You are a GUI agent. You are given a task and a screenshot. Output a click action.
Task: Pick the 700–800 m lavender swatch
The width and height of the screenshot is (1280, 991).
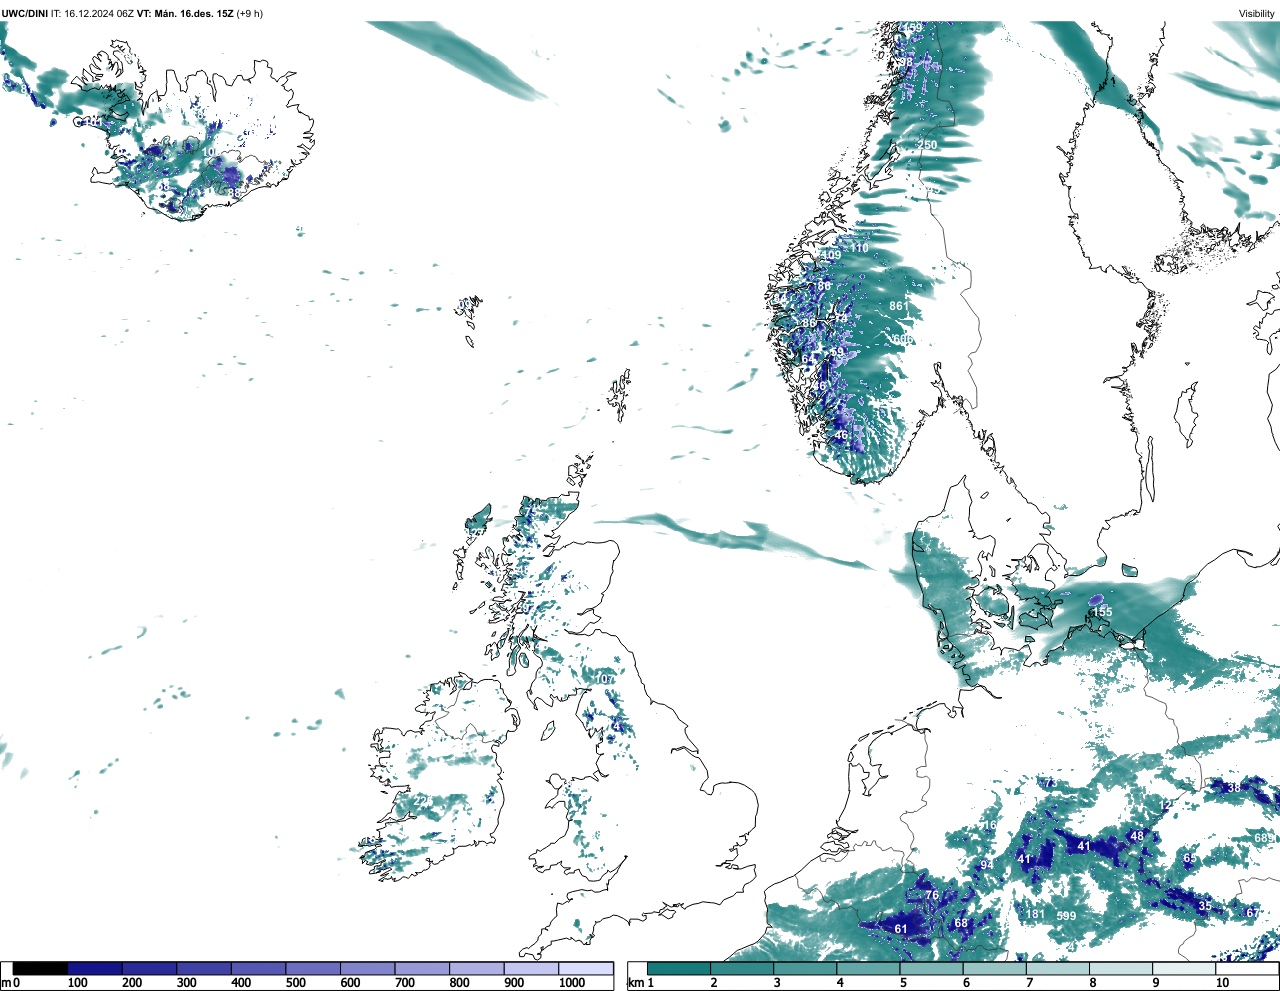click(422, 968)
